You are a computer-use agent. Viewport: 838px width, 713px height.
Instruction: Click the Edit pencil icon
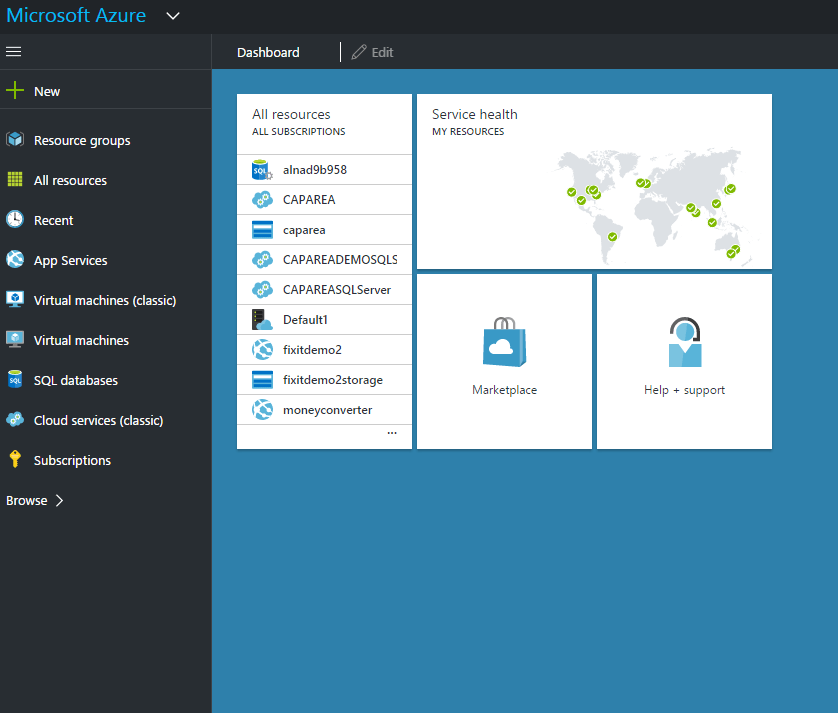[359, 52]
